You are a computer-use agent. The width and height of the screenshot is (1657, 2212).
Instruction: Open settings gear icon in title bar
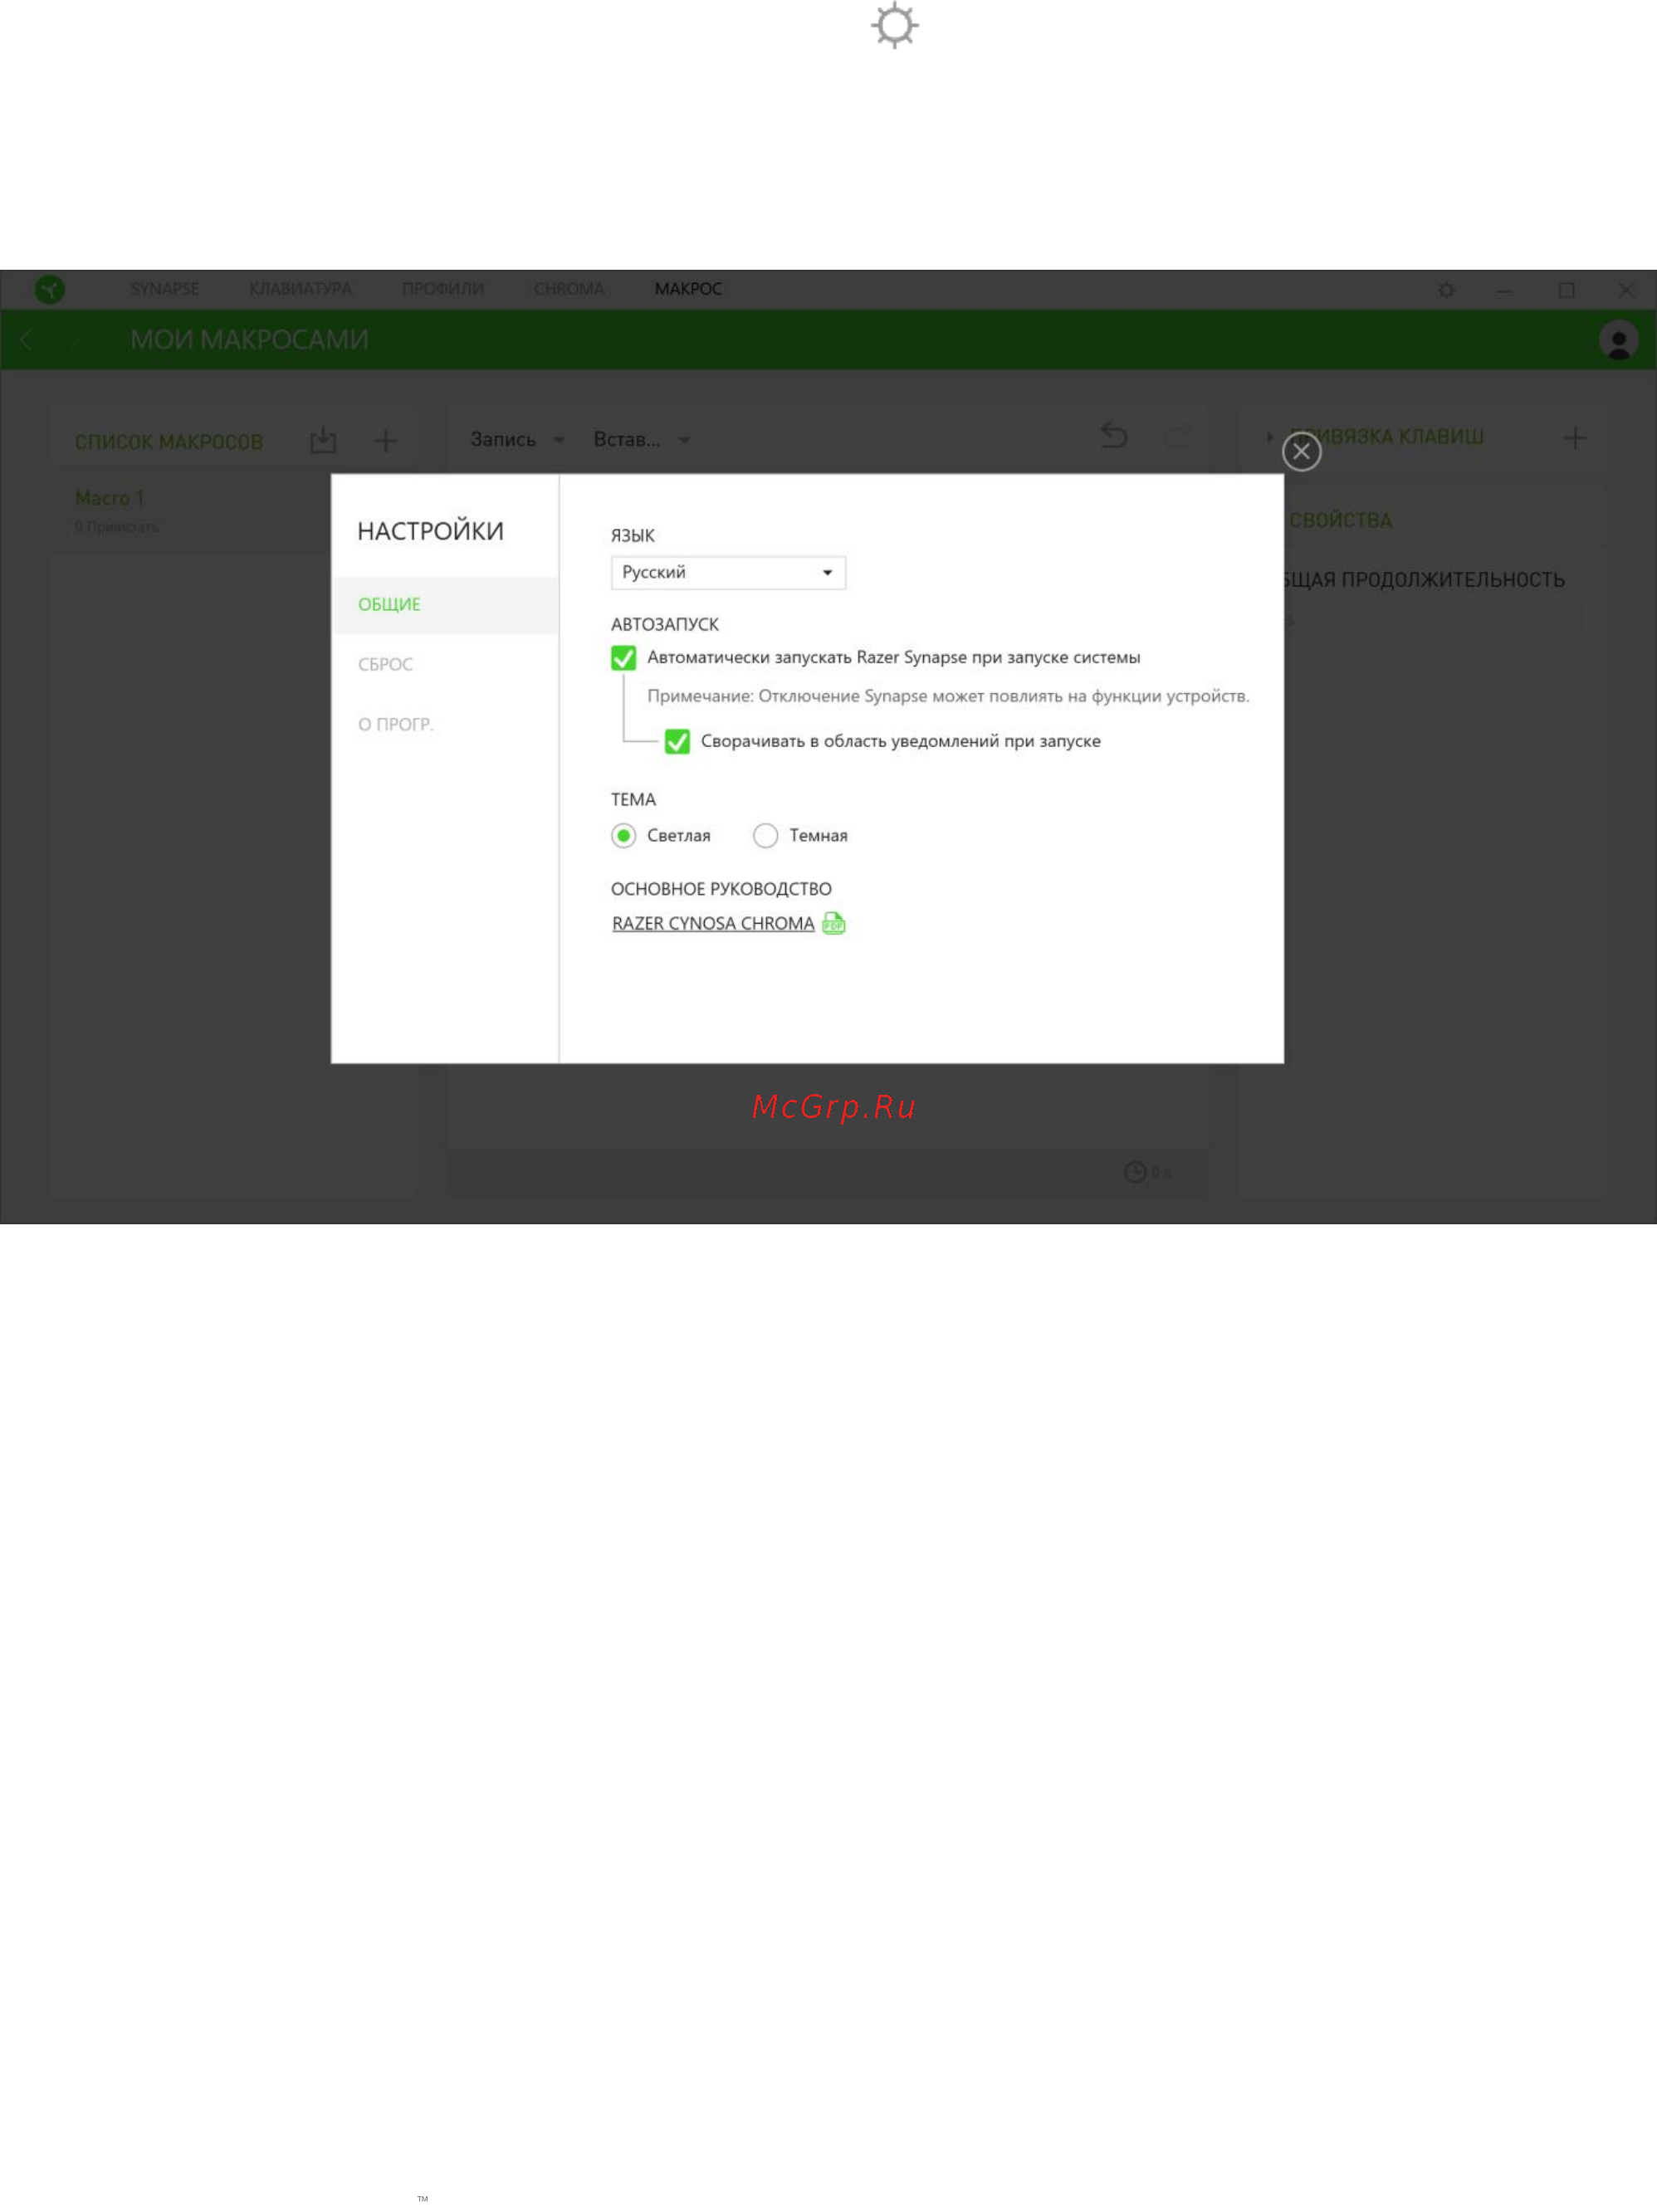[1446, 290]
